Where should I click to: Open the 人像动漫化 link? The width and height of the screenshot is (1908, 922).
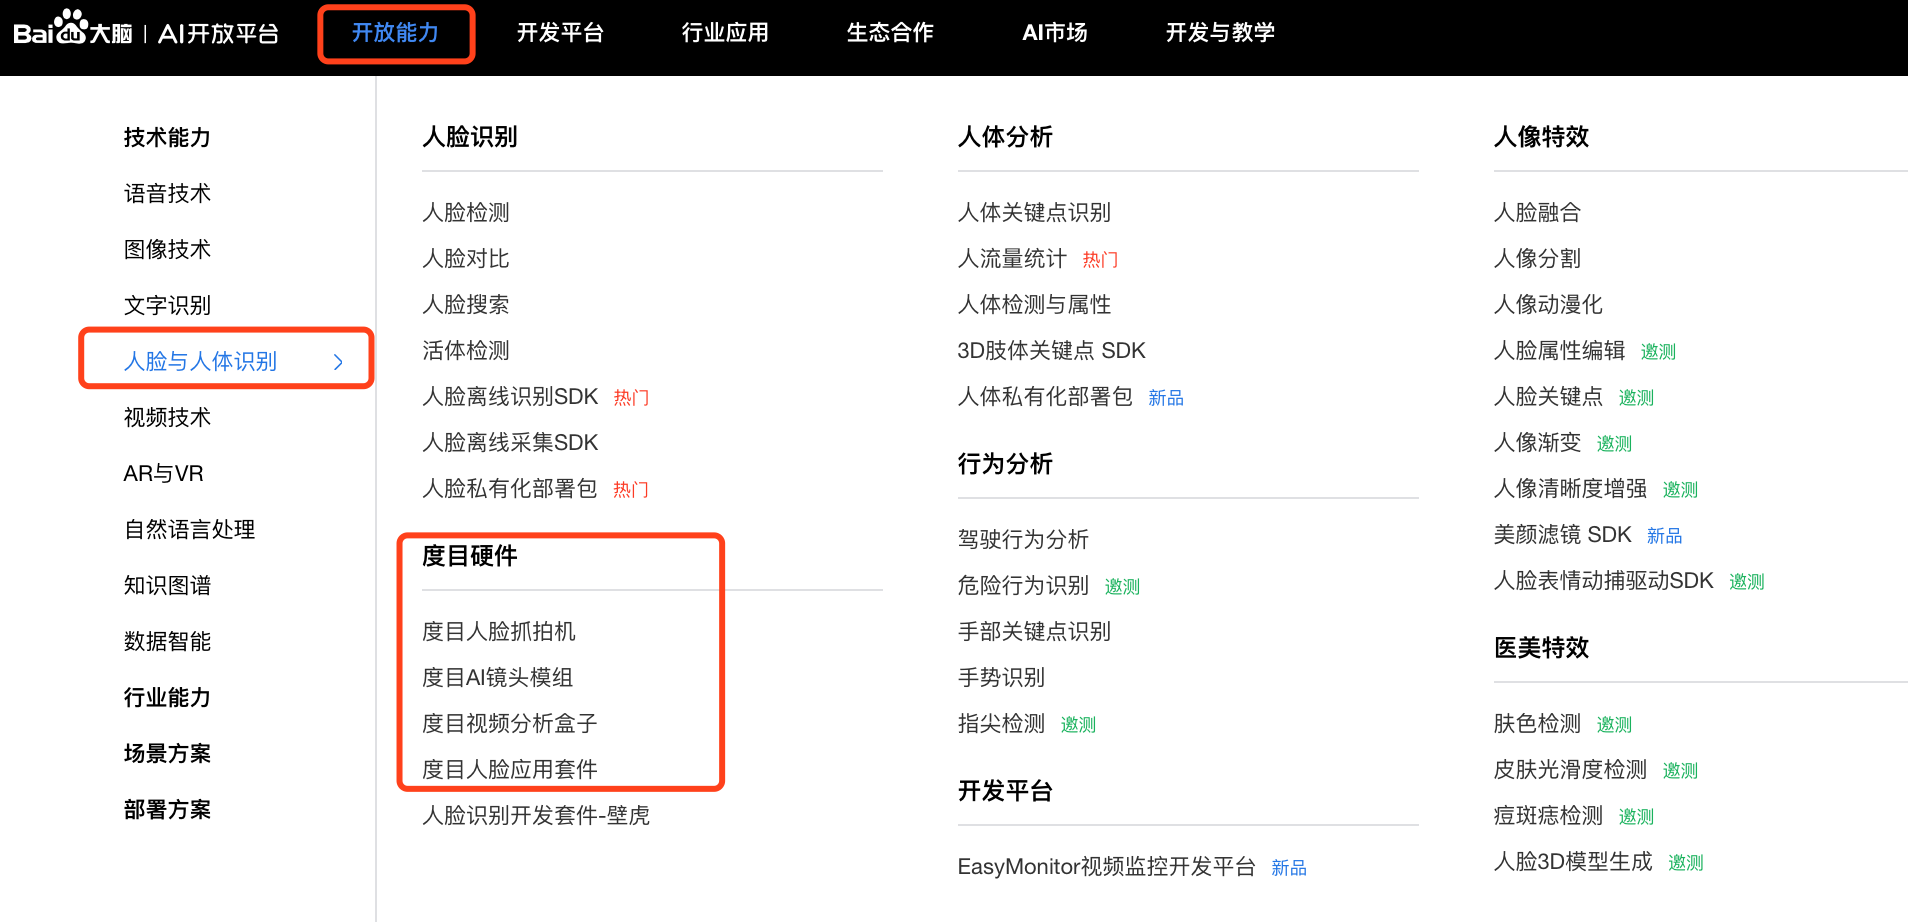point(1548,304)
